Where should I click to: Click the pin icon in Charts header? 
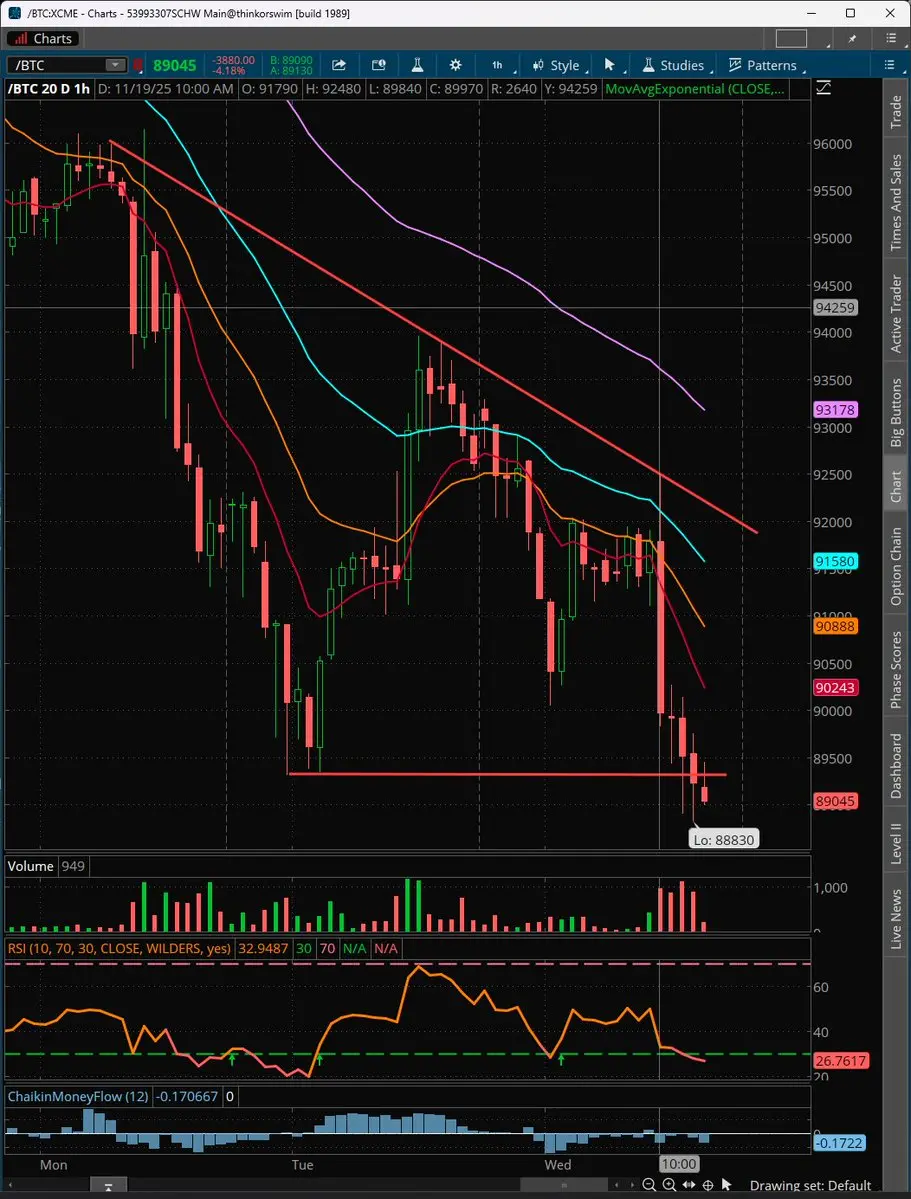(853, 38)
